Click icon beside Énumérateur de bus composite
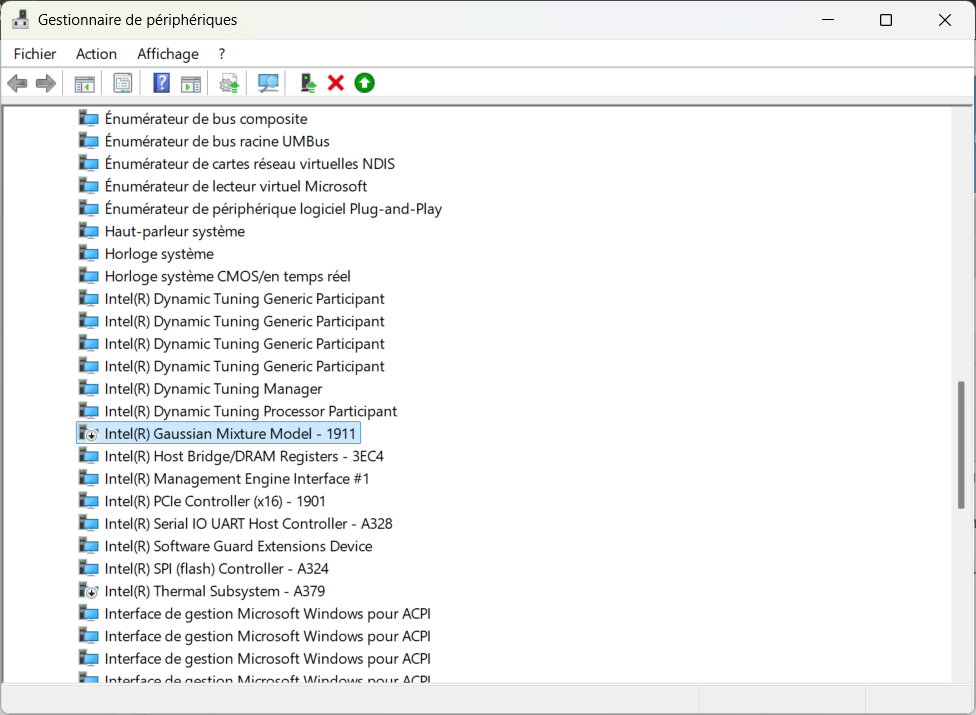The width and height of the screenshot is (976, 715). 88,119
